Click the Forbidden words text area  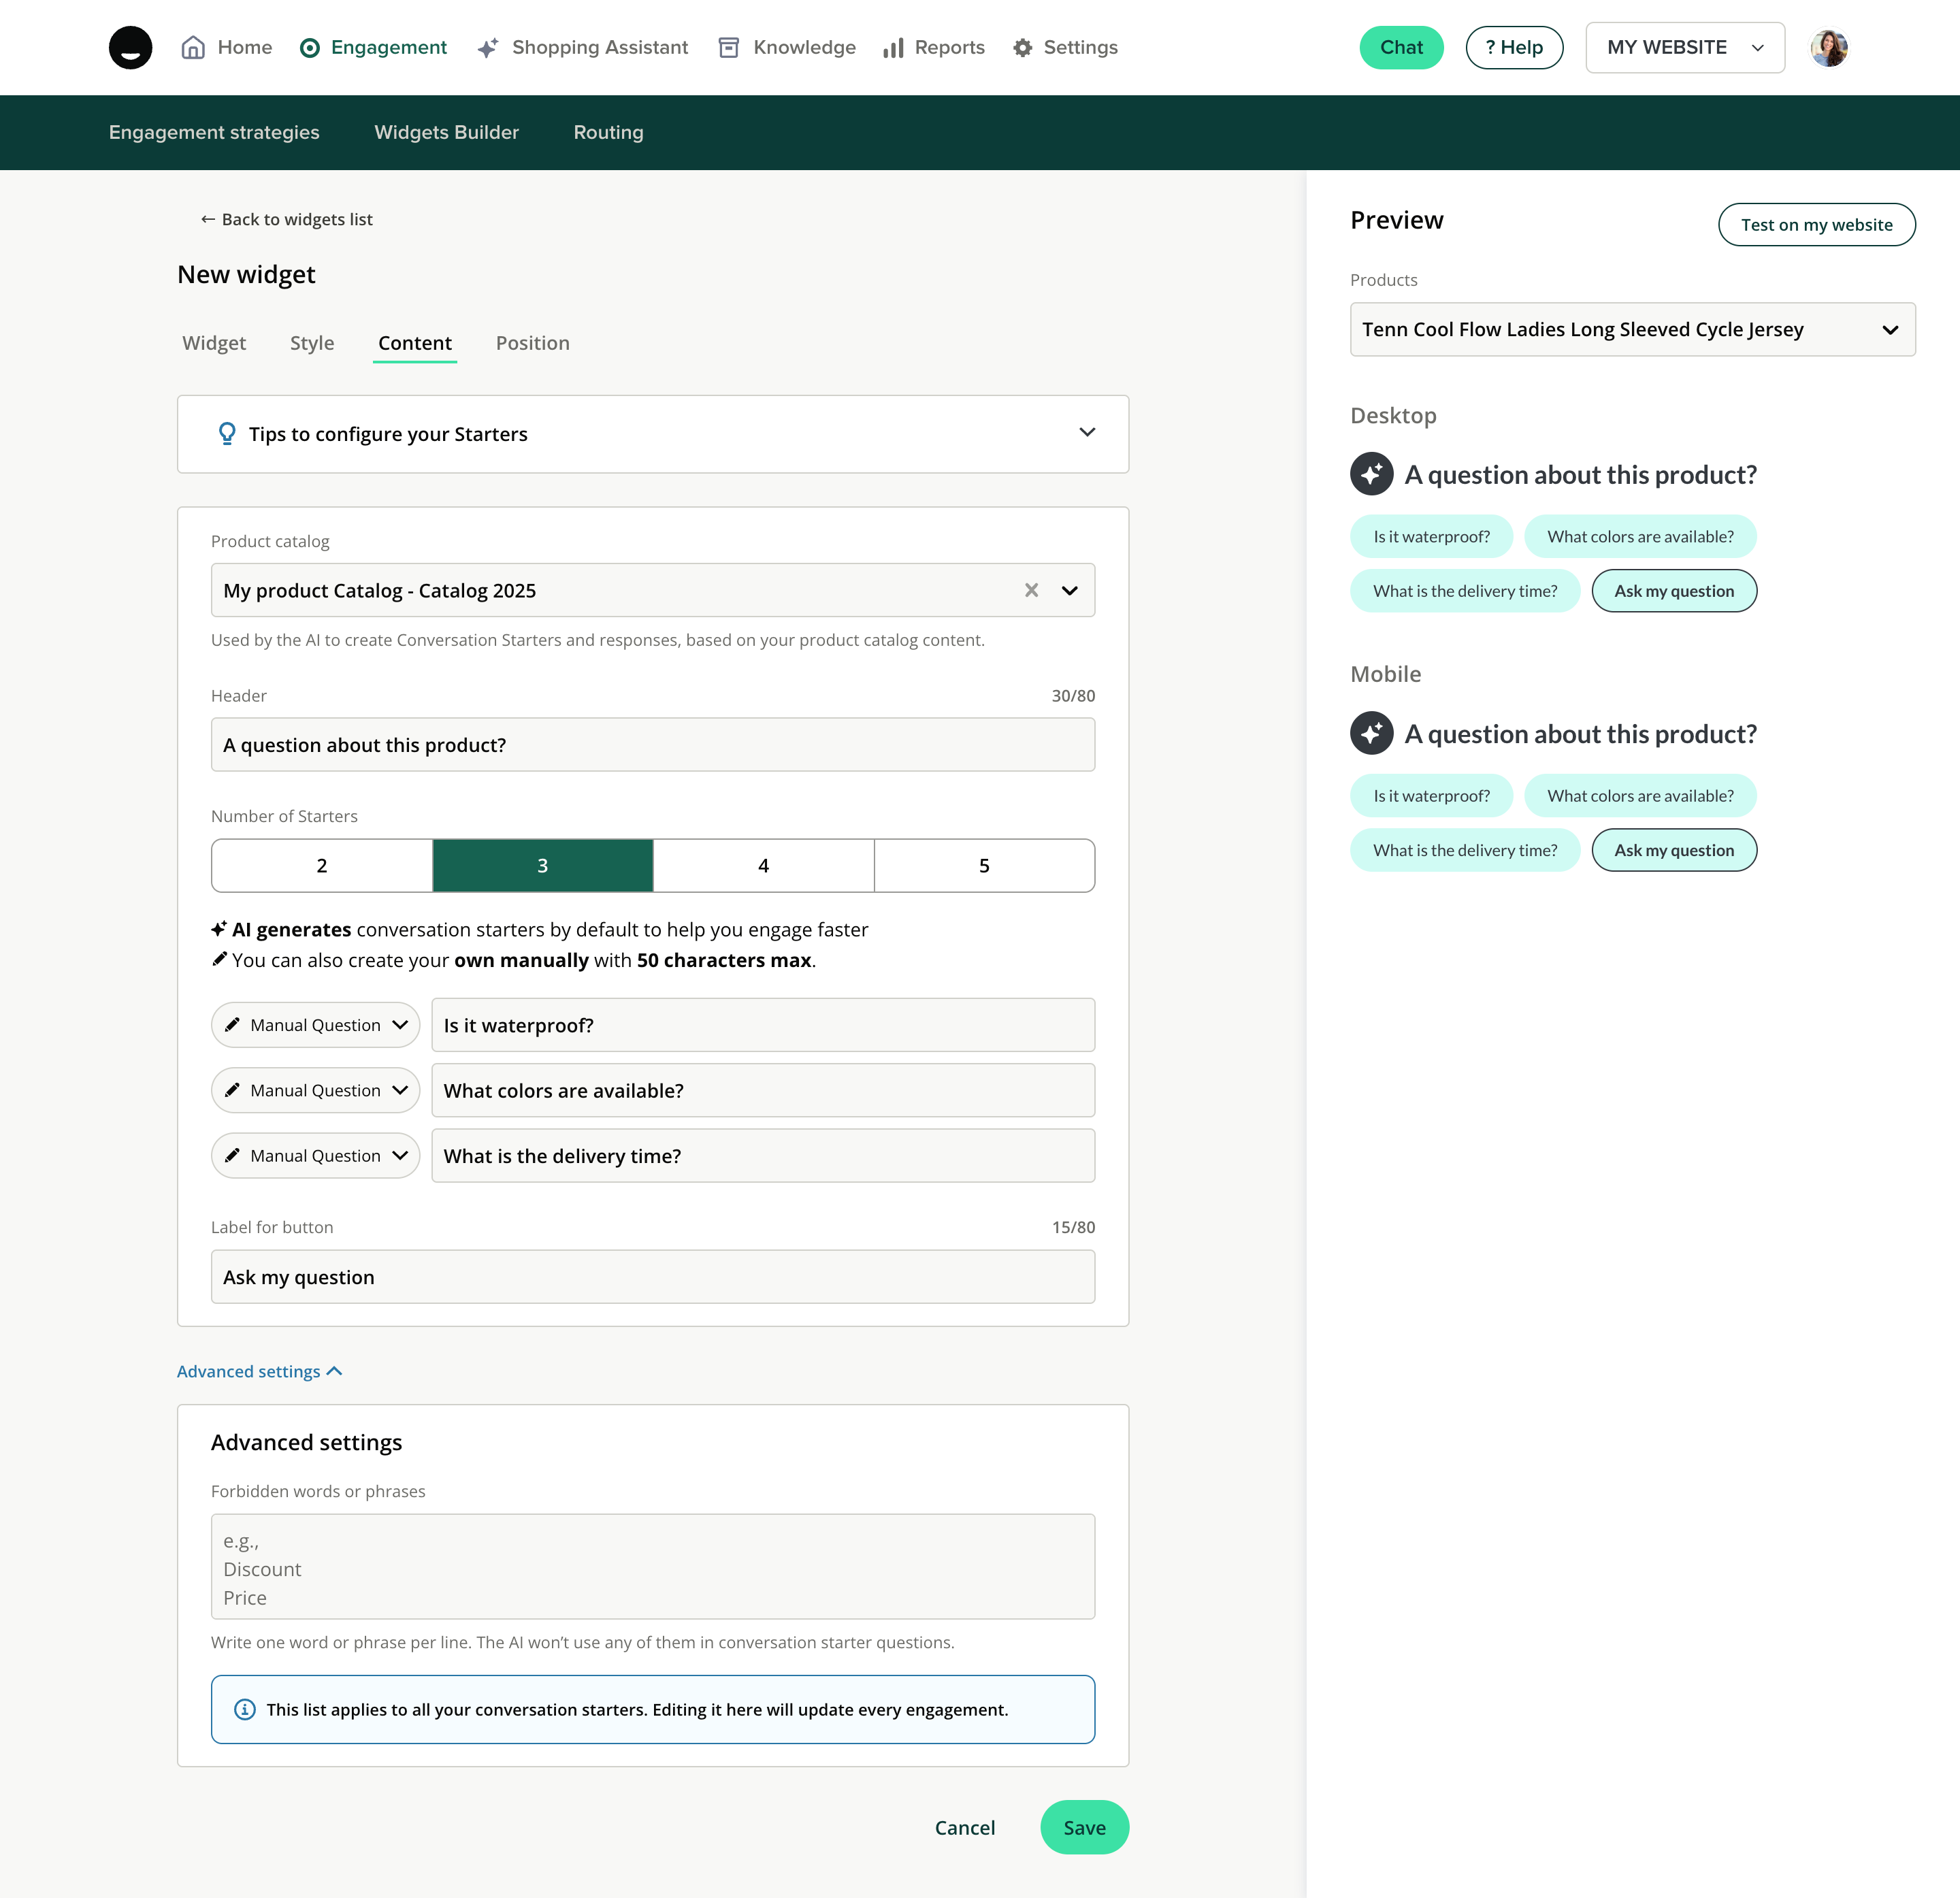point(652,1566)
